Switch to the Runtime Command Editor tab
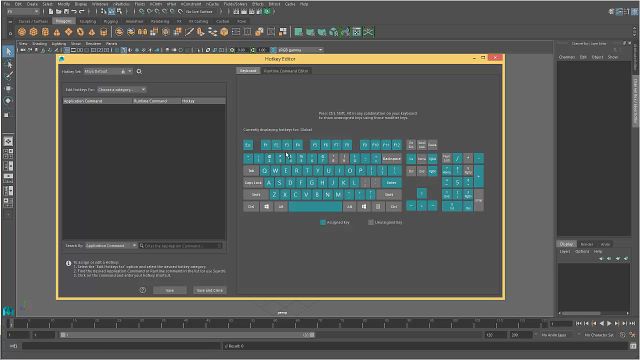This screenshot has height=360, width=640. 286,71
